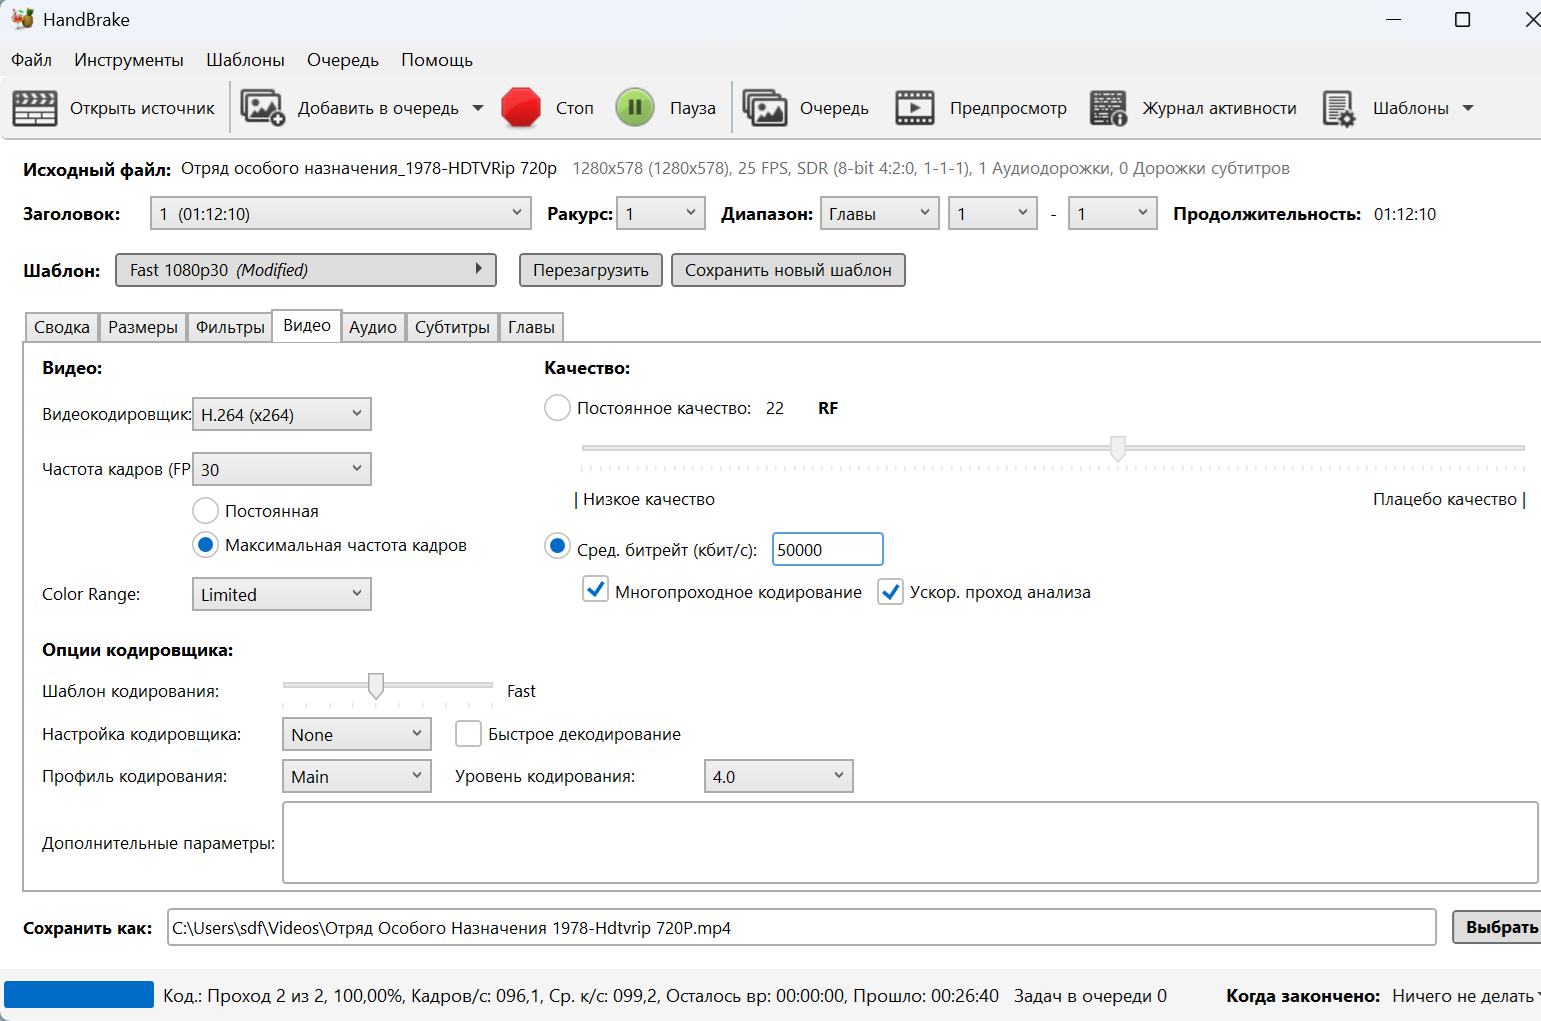
Task: Uncheck Multi-pass encoding (Многопроходное кодирование)
Action: (596, 591)
